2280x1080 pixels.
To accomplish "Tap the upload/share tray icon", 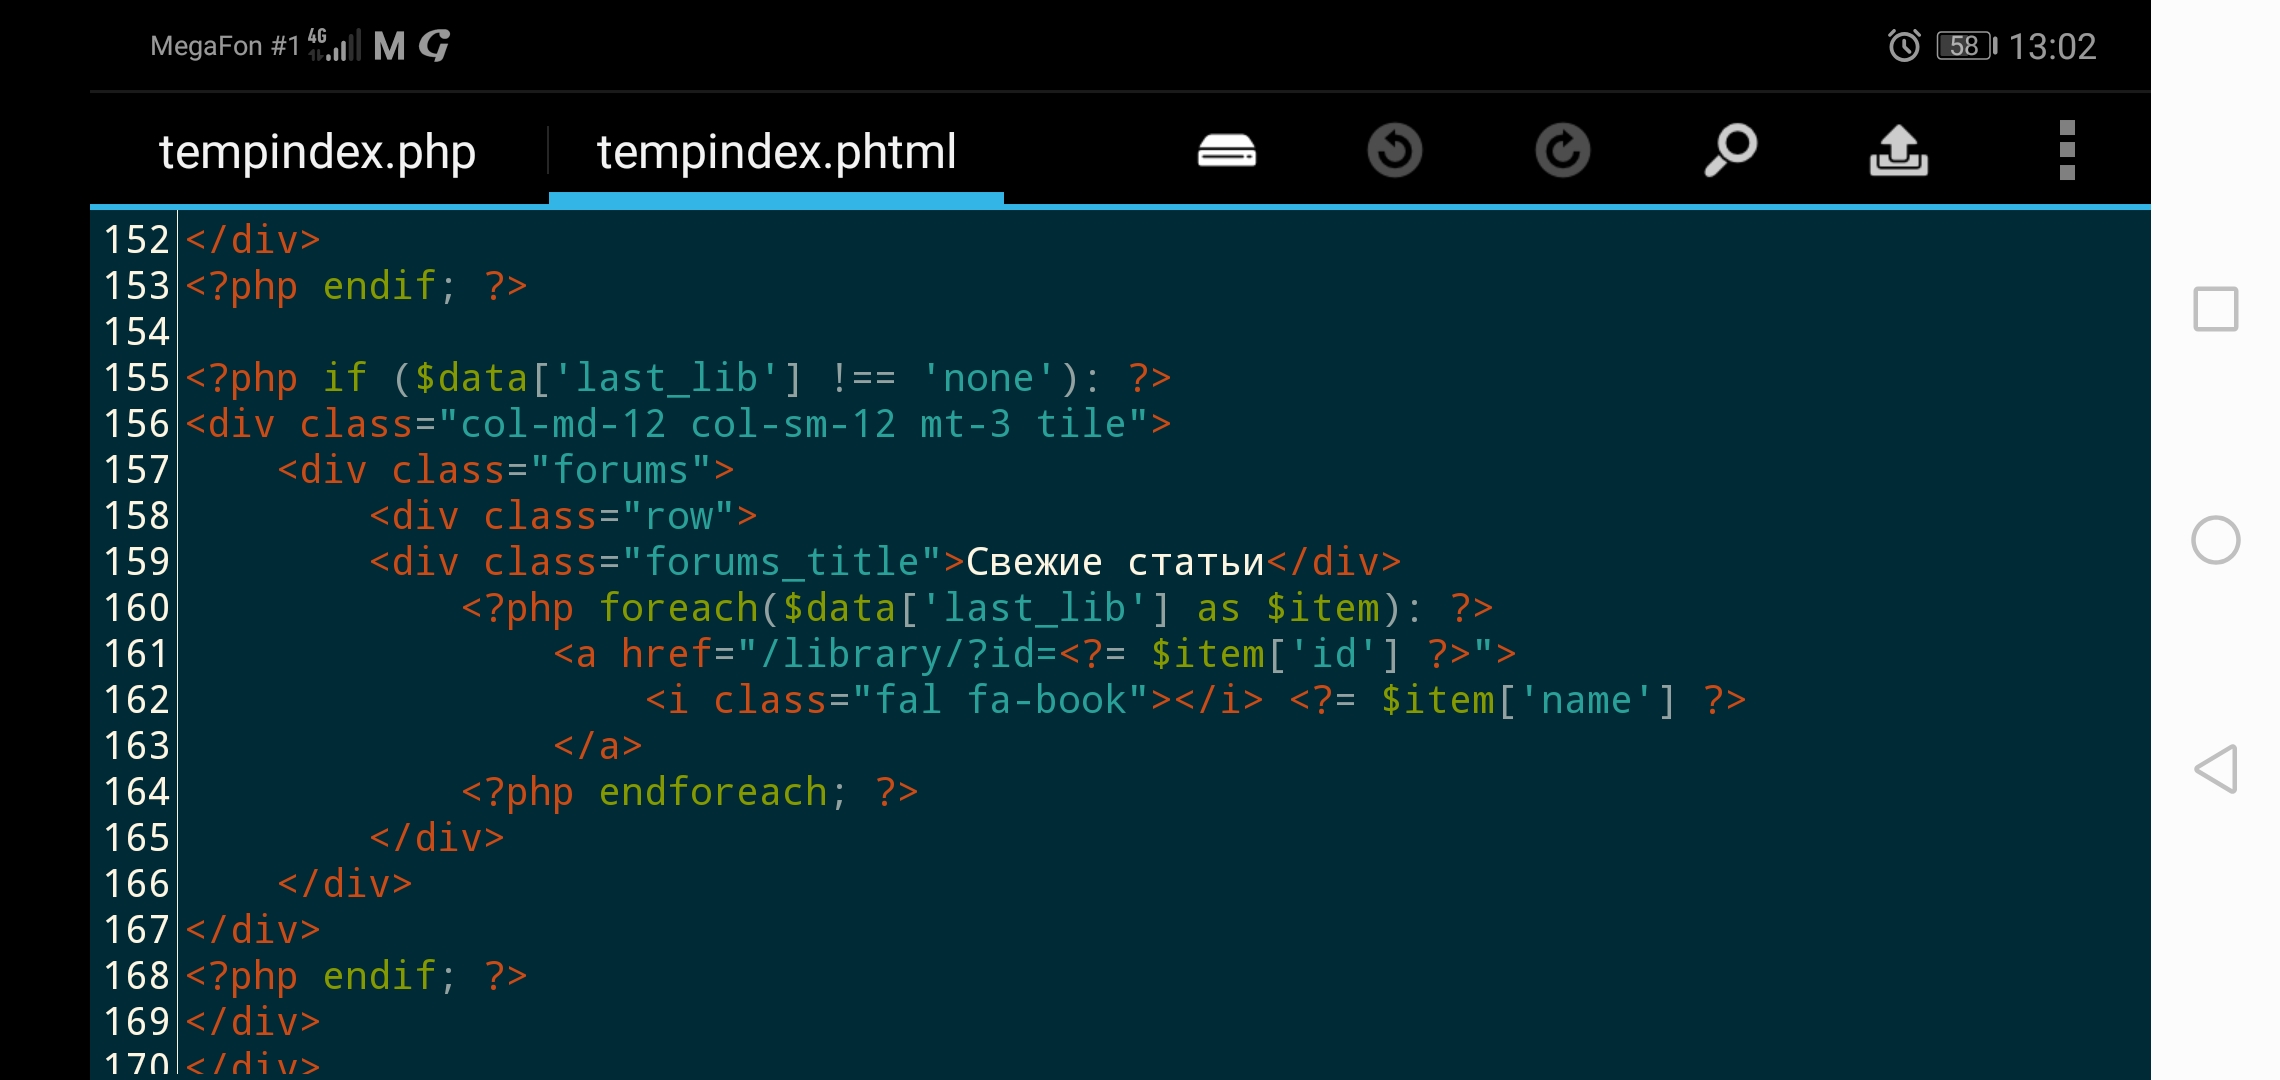I will tap(1898, 151).
